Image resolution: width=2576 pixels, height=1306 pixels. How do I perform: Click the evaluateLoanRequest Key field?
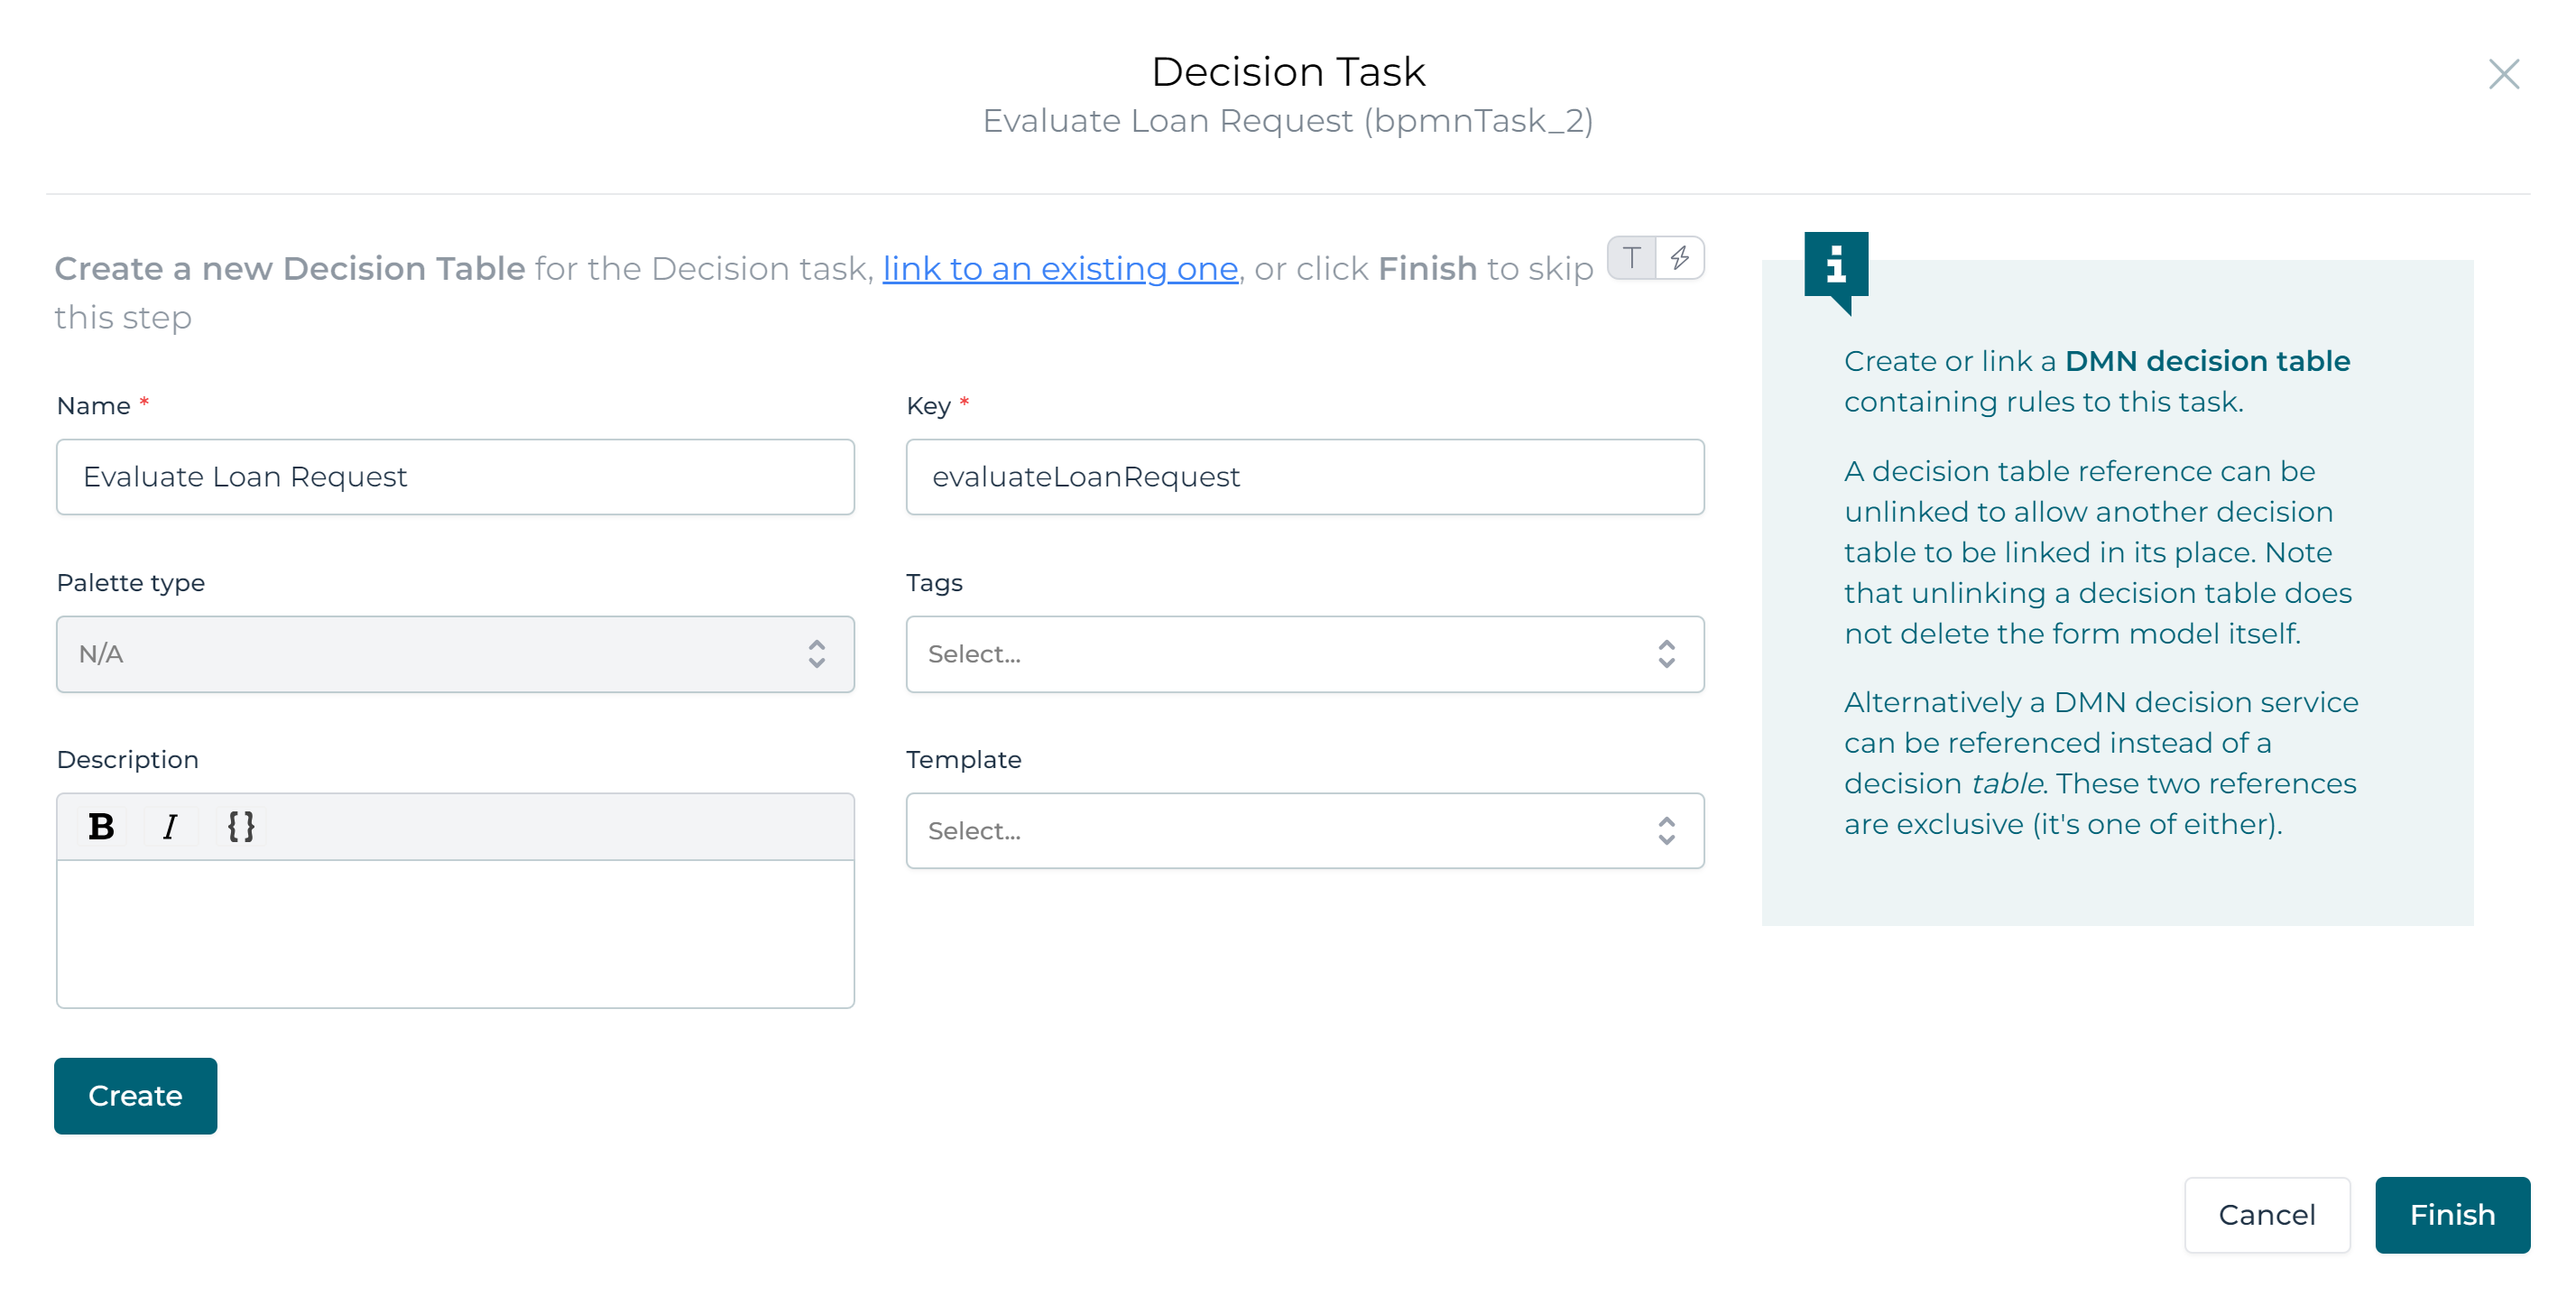(x=1305, y=477)
